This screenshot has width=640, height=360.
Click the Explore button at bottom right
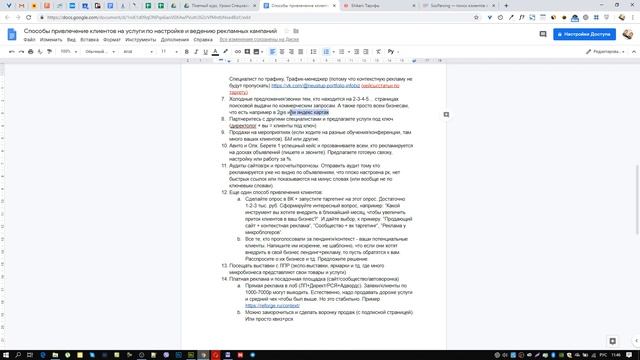[x=612, y=341]
